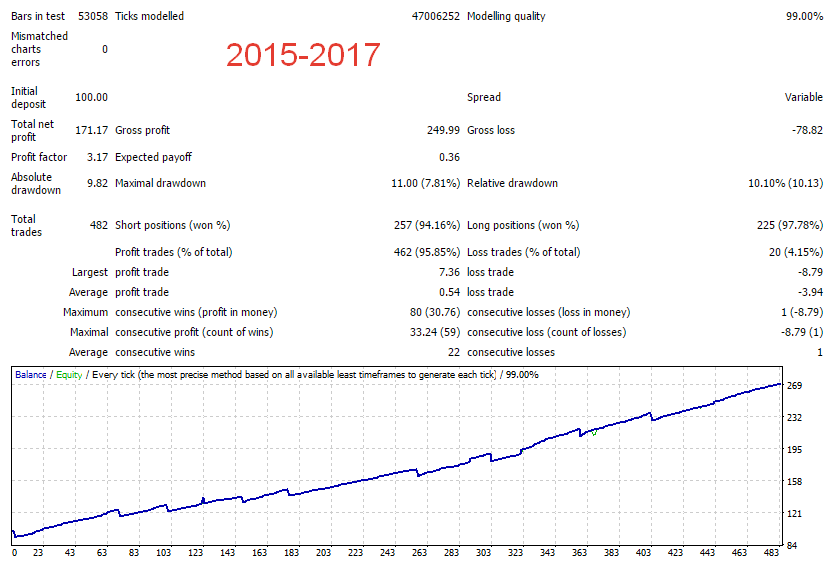Select the Profit factor value 3.17
Screen dimensions: 838x561
[97, 158]
